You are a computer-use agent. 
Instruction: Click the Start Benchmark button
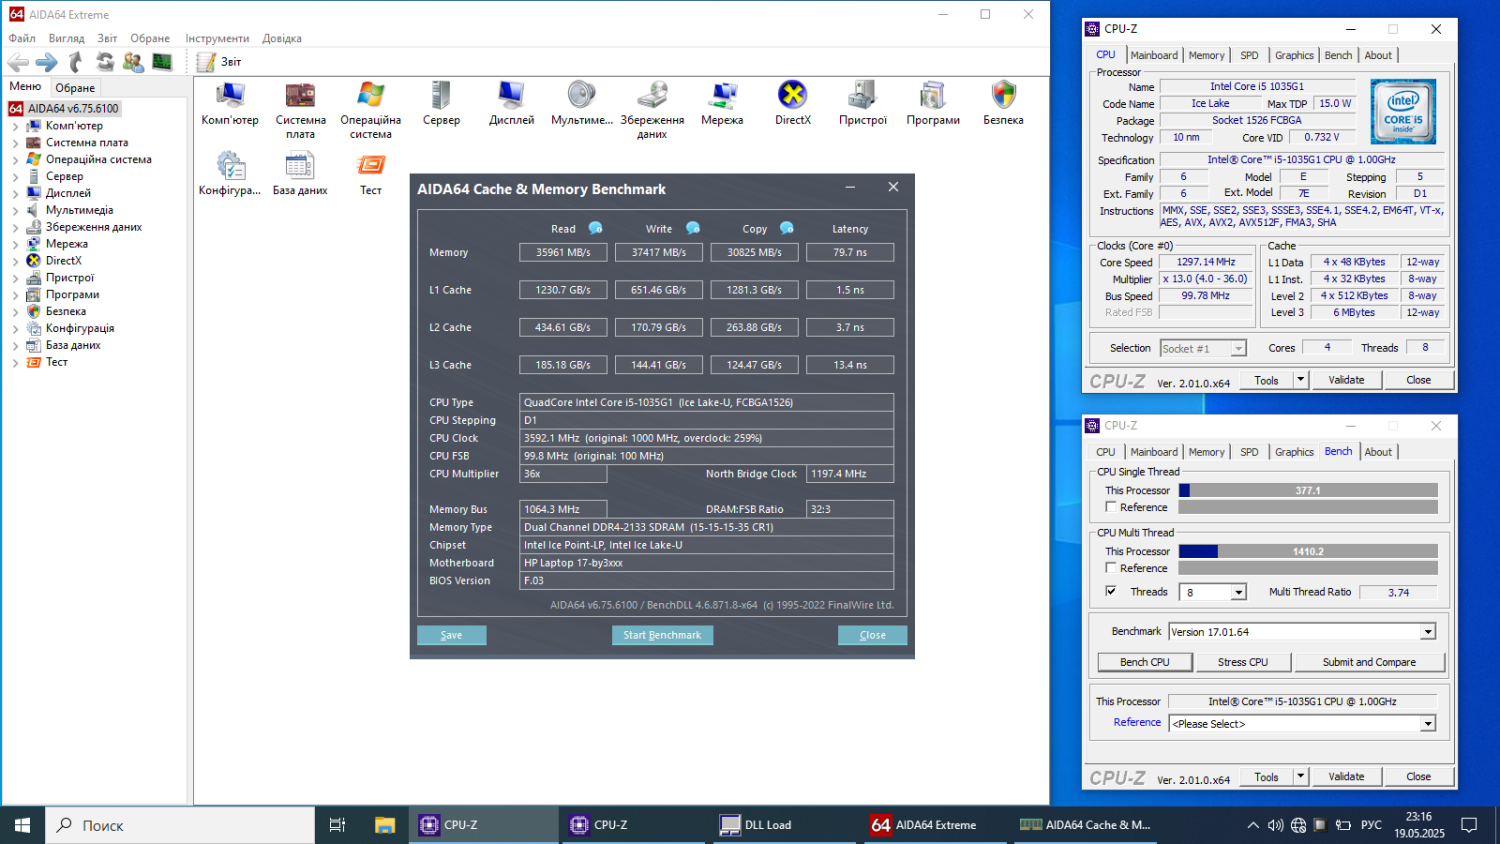662,635
